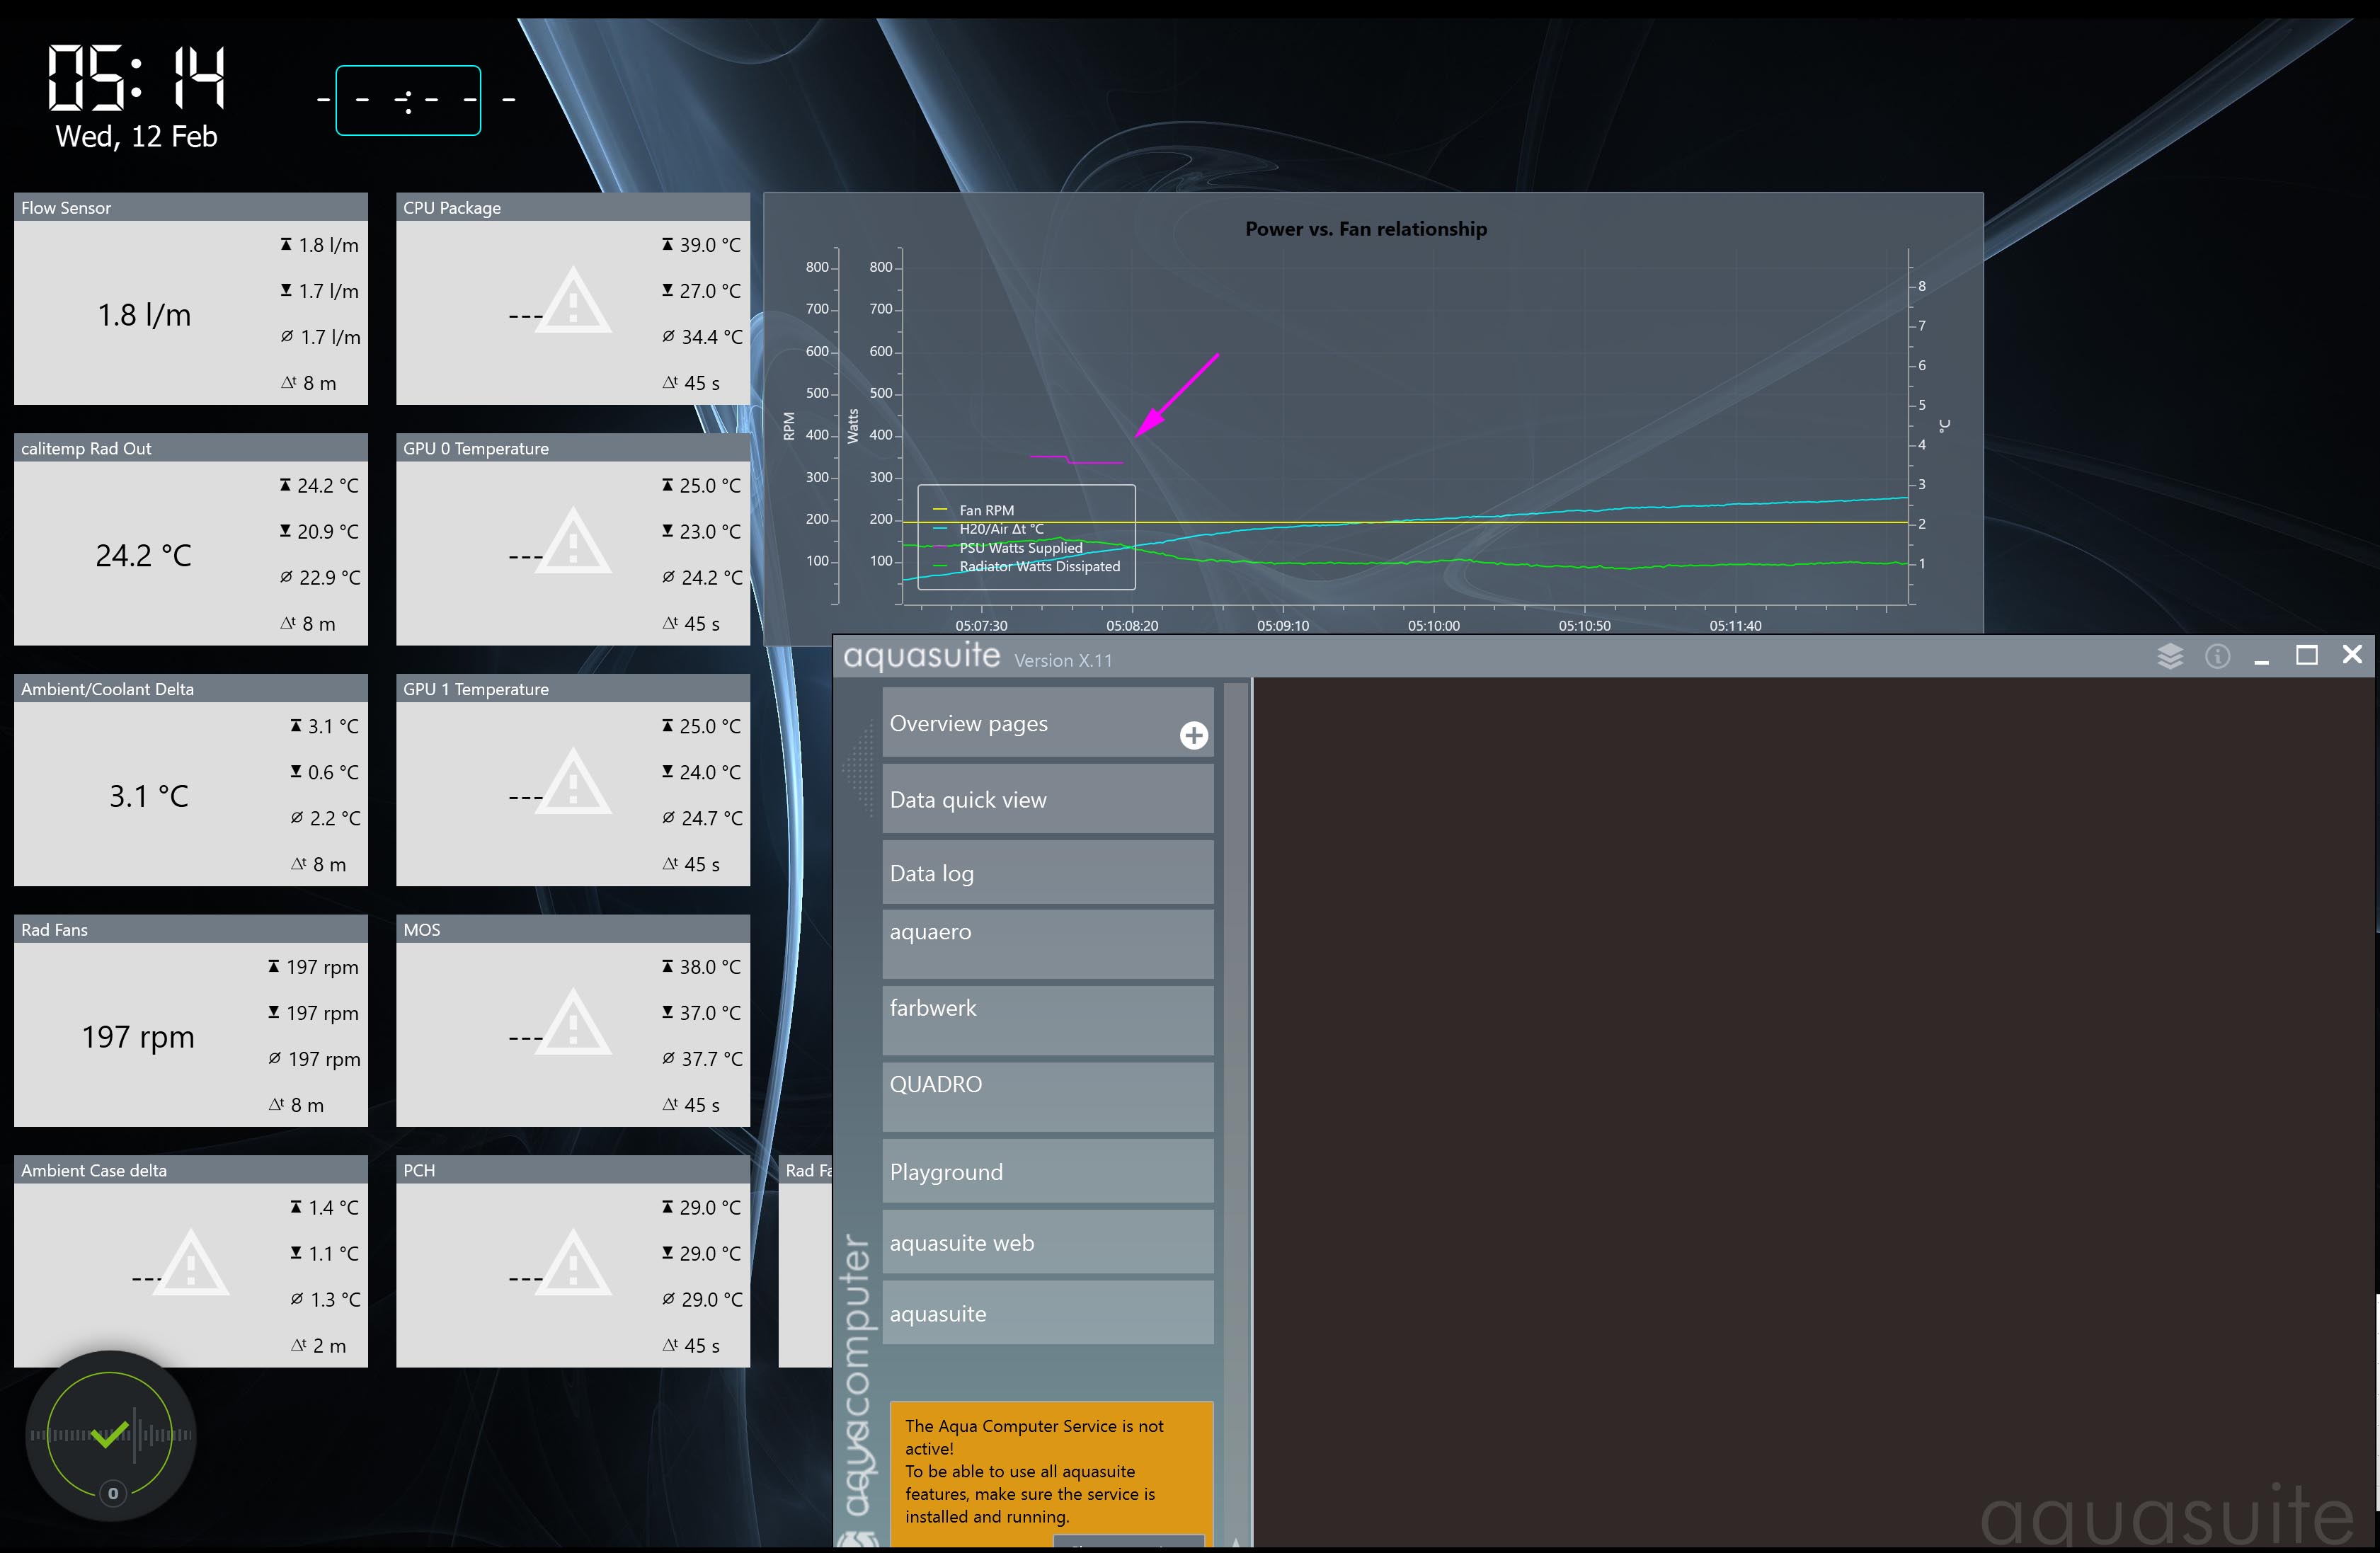Open Data quick view menu item
Viewport: 2380px width, 1553px height.
coord(1047,799)
